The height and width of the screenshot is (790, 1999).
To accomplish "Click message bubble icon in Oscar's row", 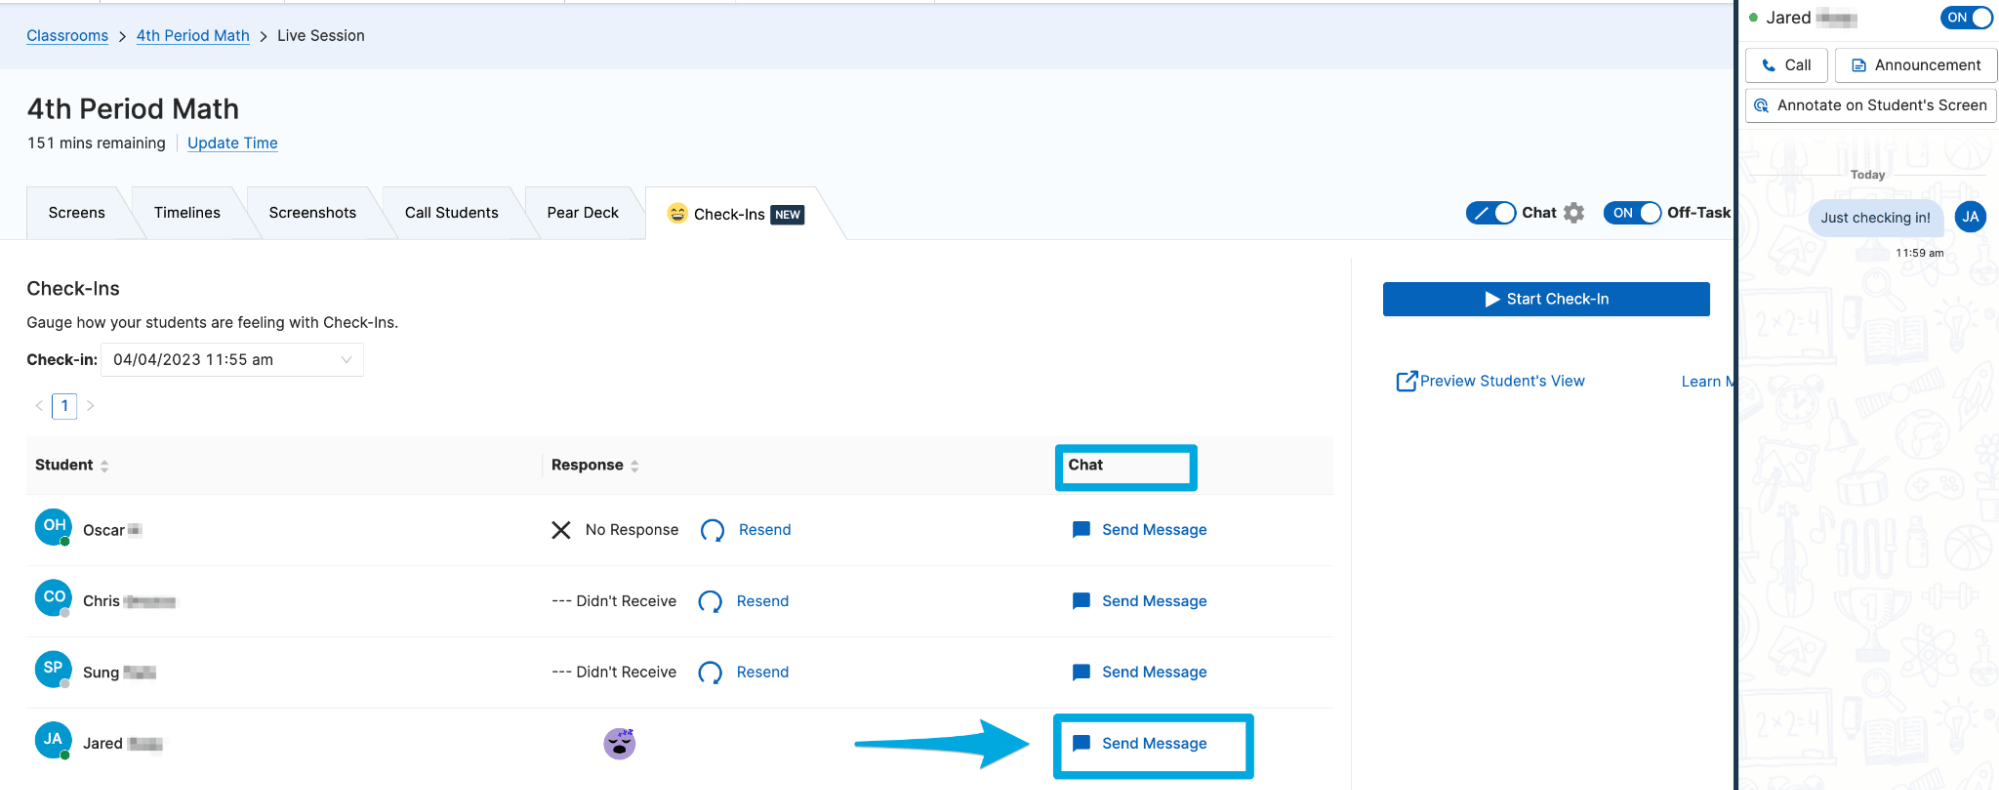I will point(1081,530).
